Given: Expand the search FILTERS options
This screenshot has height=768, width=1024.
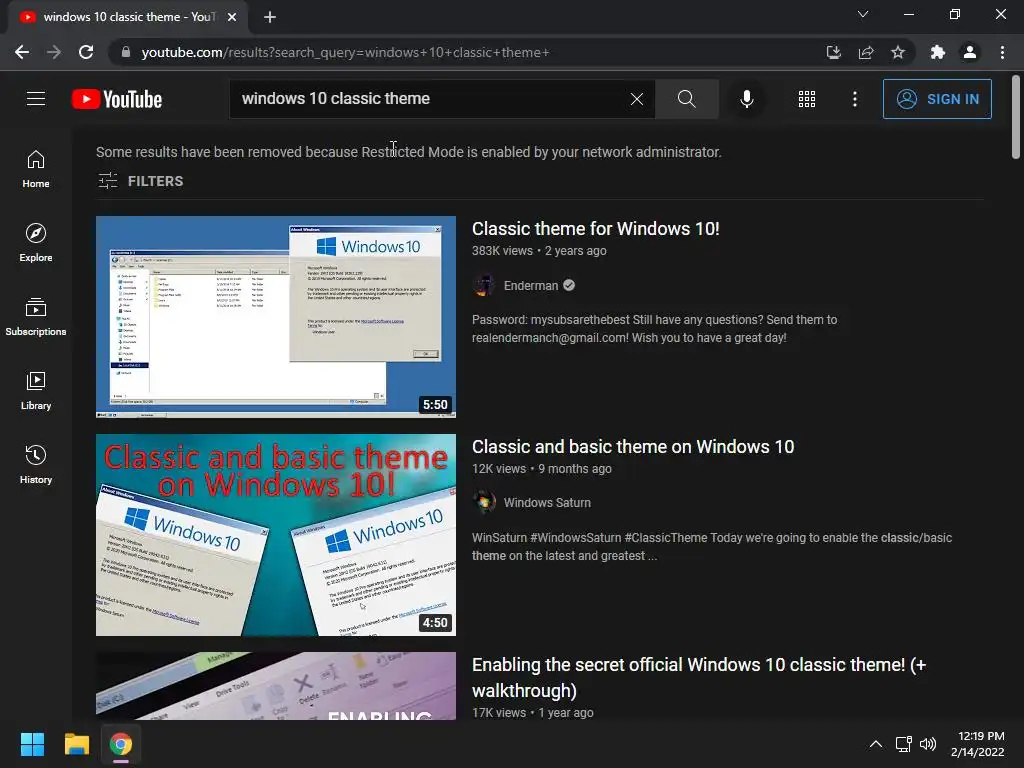Looking at the screenshot, I should (140, 181).
